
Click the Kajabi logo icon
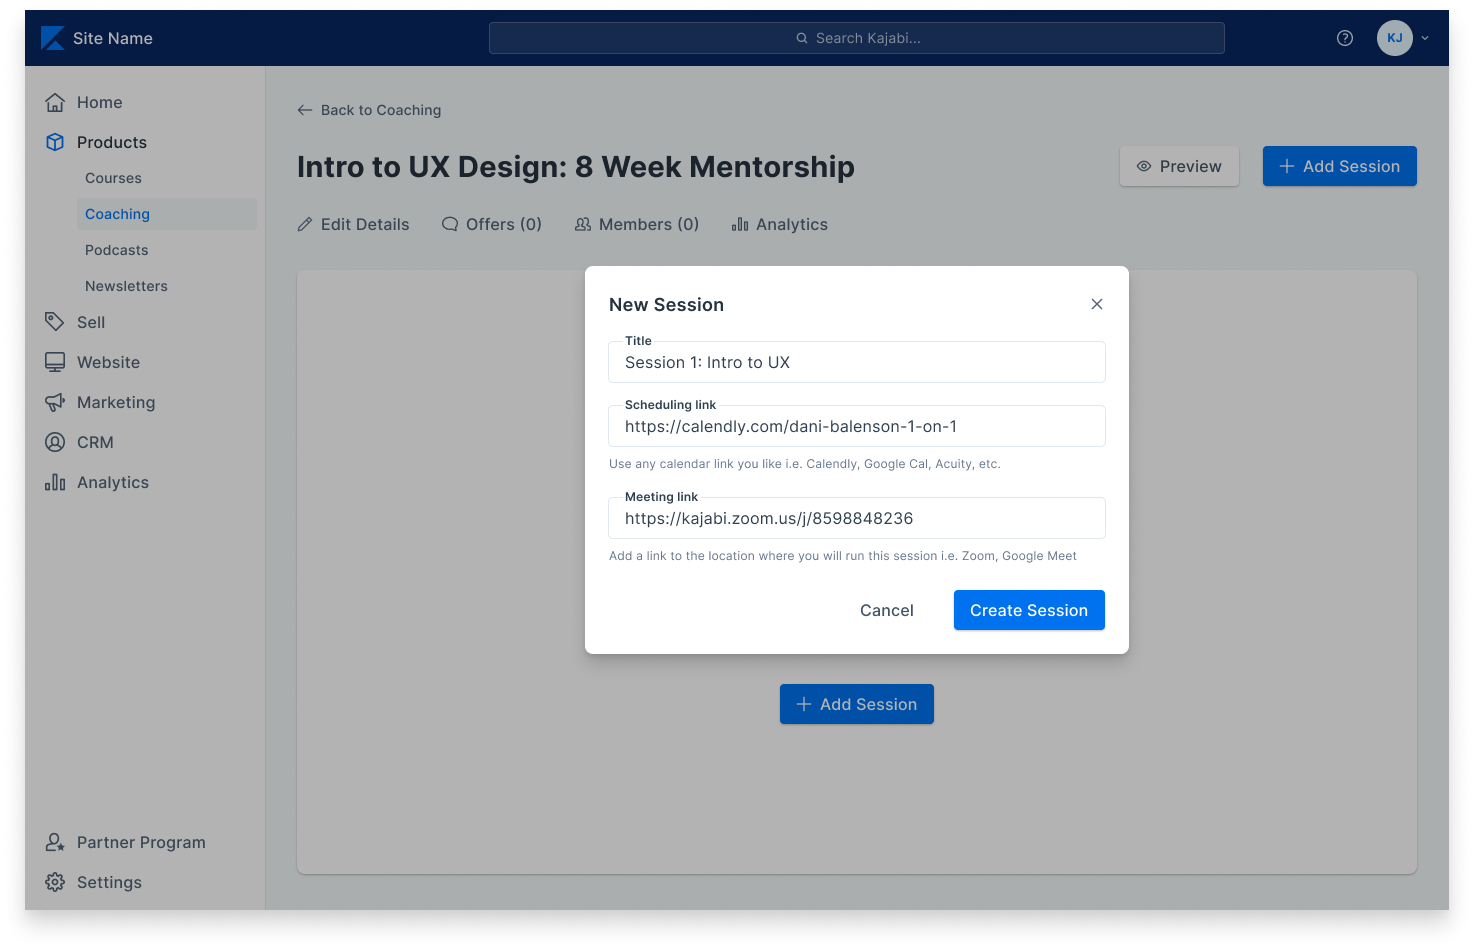click(x=52, y=38)
